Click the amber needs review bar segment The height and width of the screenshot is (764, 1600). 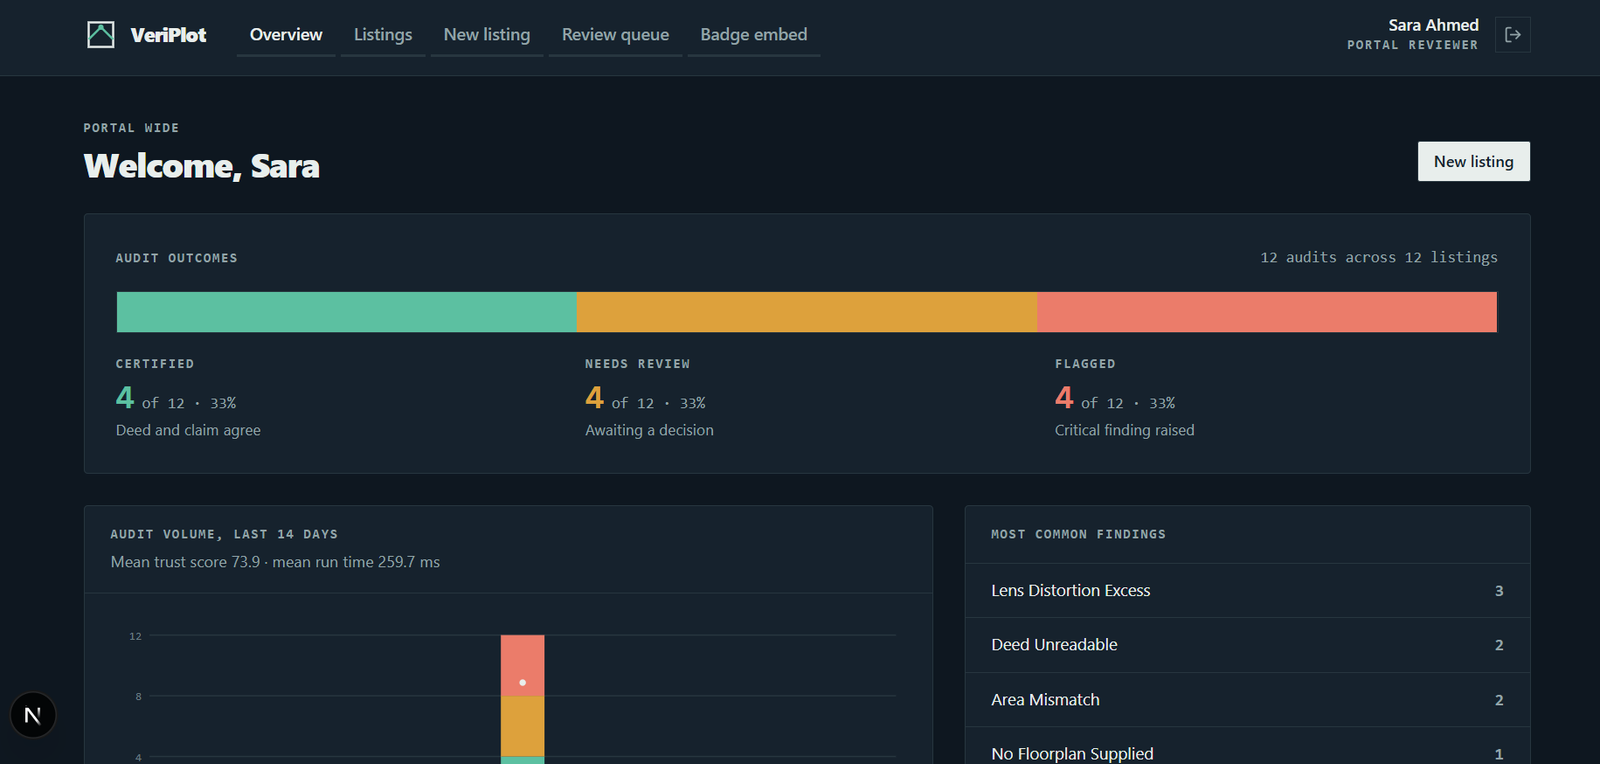coord(807,312)
